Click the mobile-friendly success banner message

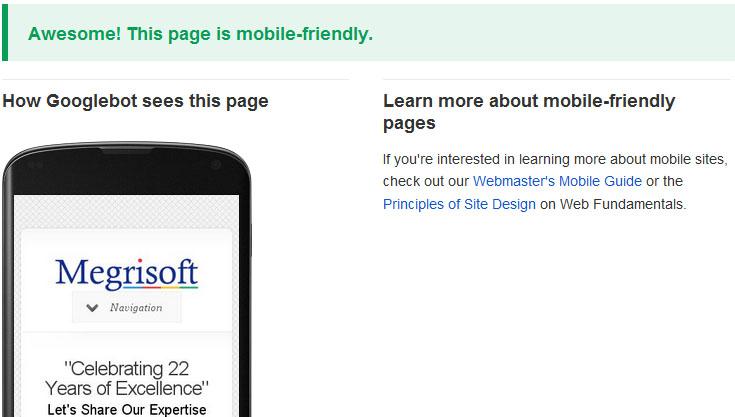click(200, 34)
